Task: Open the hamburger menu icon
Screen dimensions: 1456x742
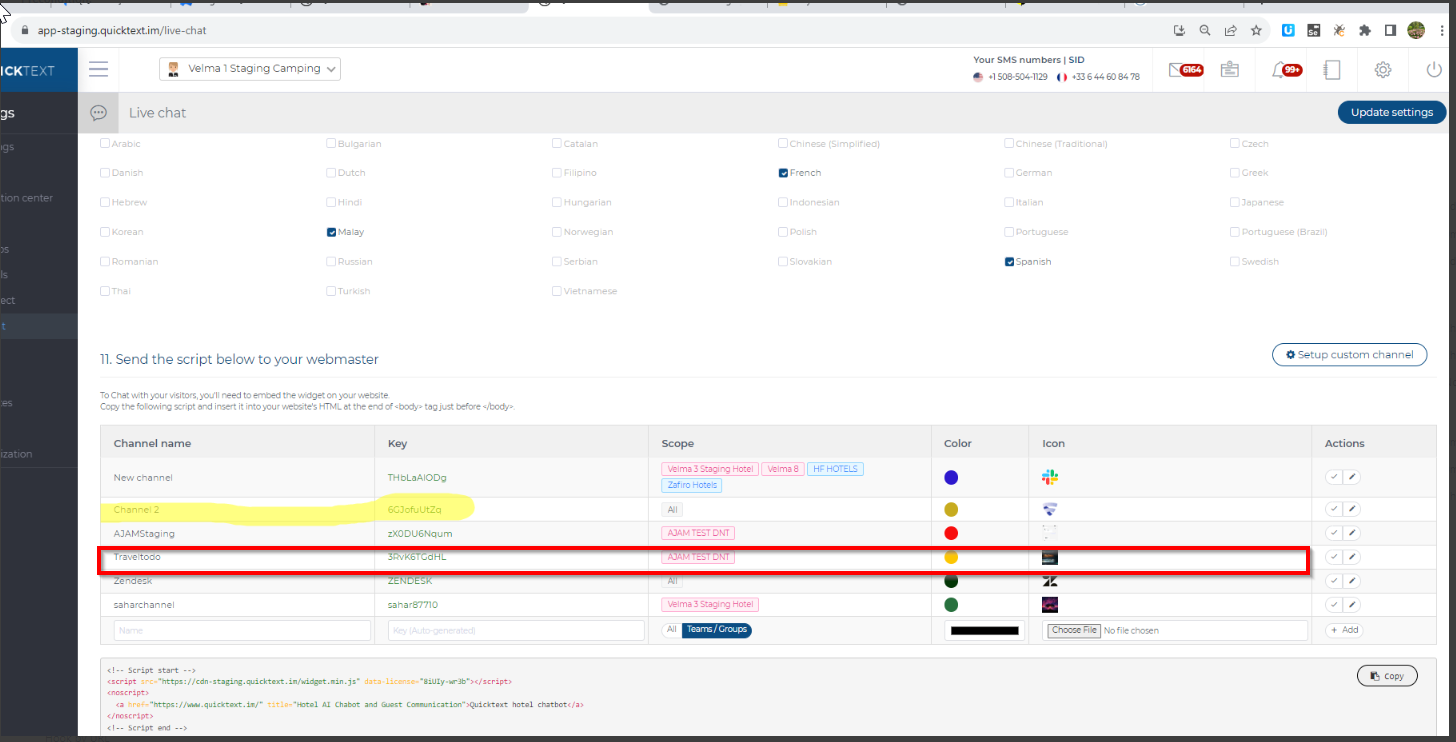Action: pyautogui.click(x=98, y=69)
